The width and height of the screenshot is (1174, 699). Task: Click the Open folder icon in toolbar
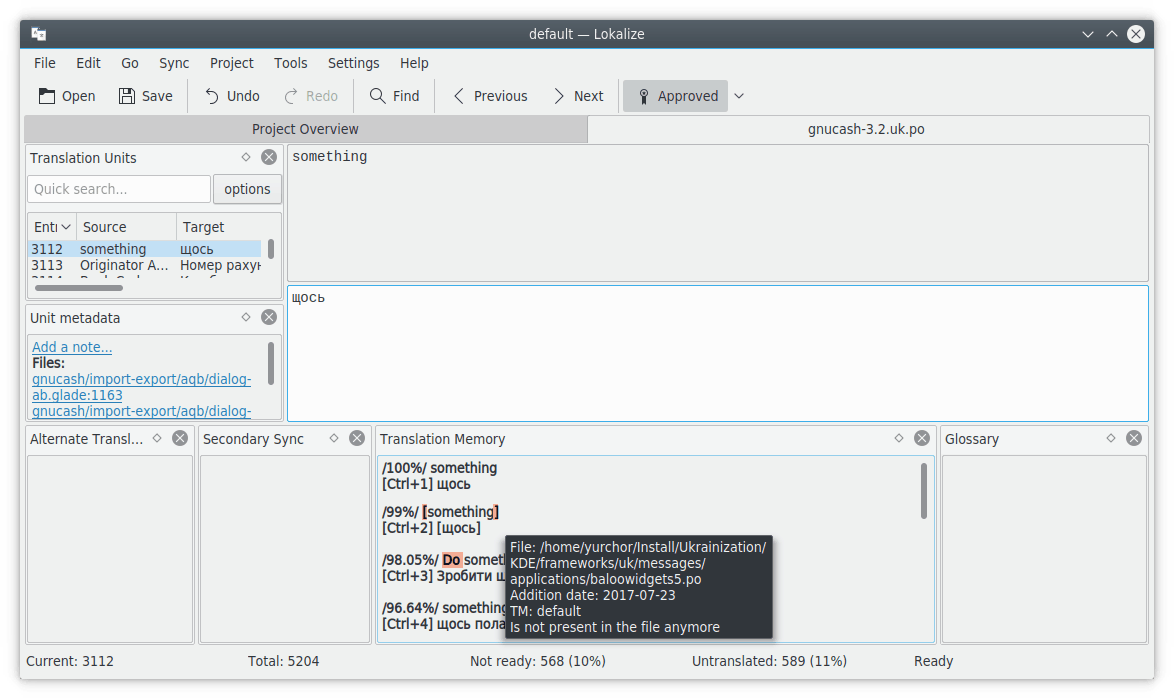[47, 96]
